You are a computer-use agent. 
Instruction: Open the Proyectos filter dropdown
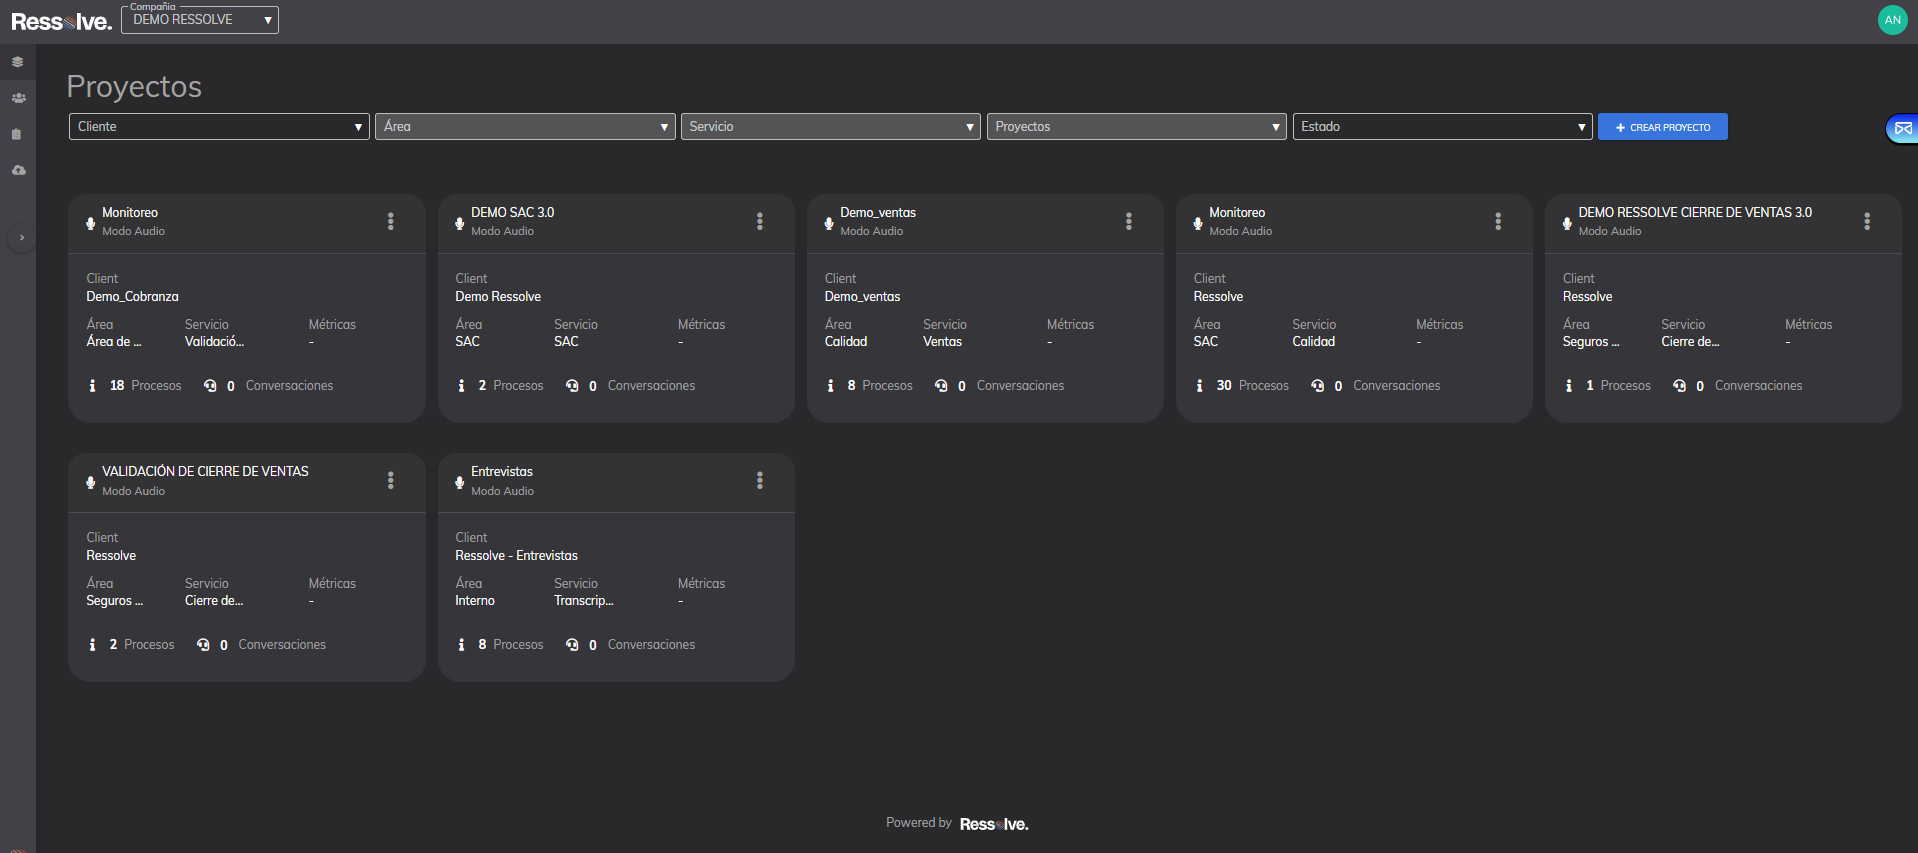click(x=1137, y=127)
